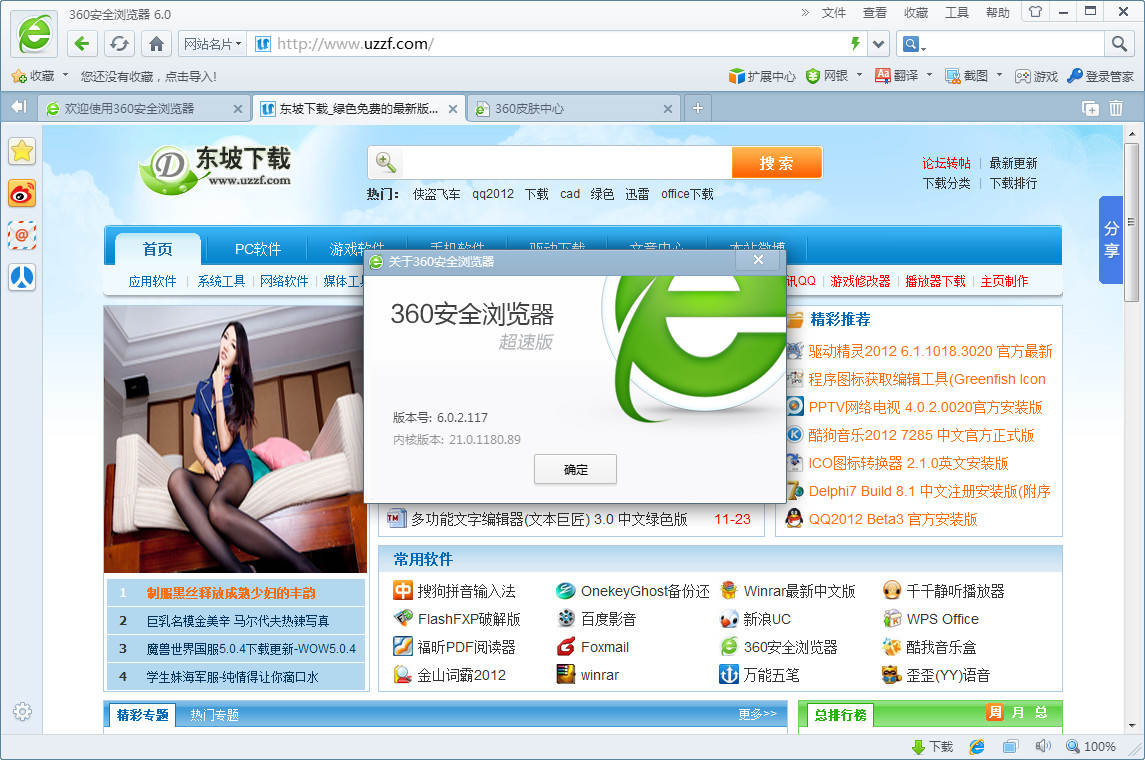Expand the 网银 dropdown arrow
This screenshot has width=1145, height=760.
pyautogui.click(x=859, y=75)
